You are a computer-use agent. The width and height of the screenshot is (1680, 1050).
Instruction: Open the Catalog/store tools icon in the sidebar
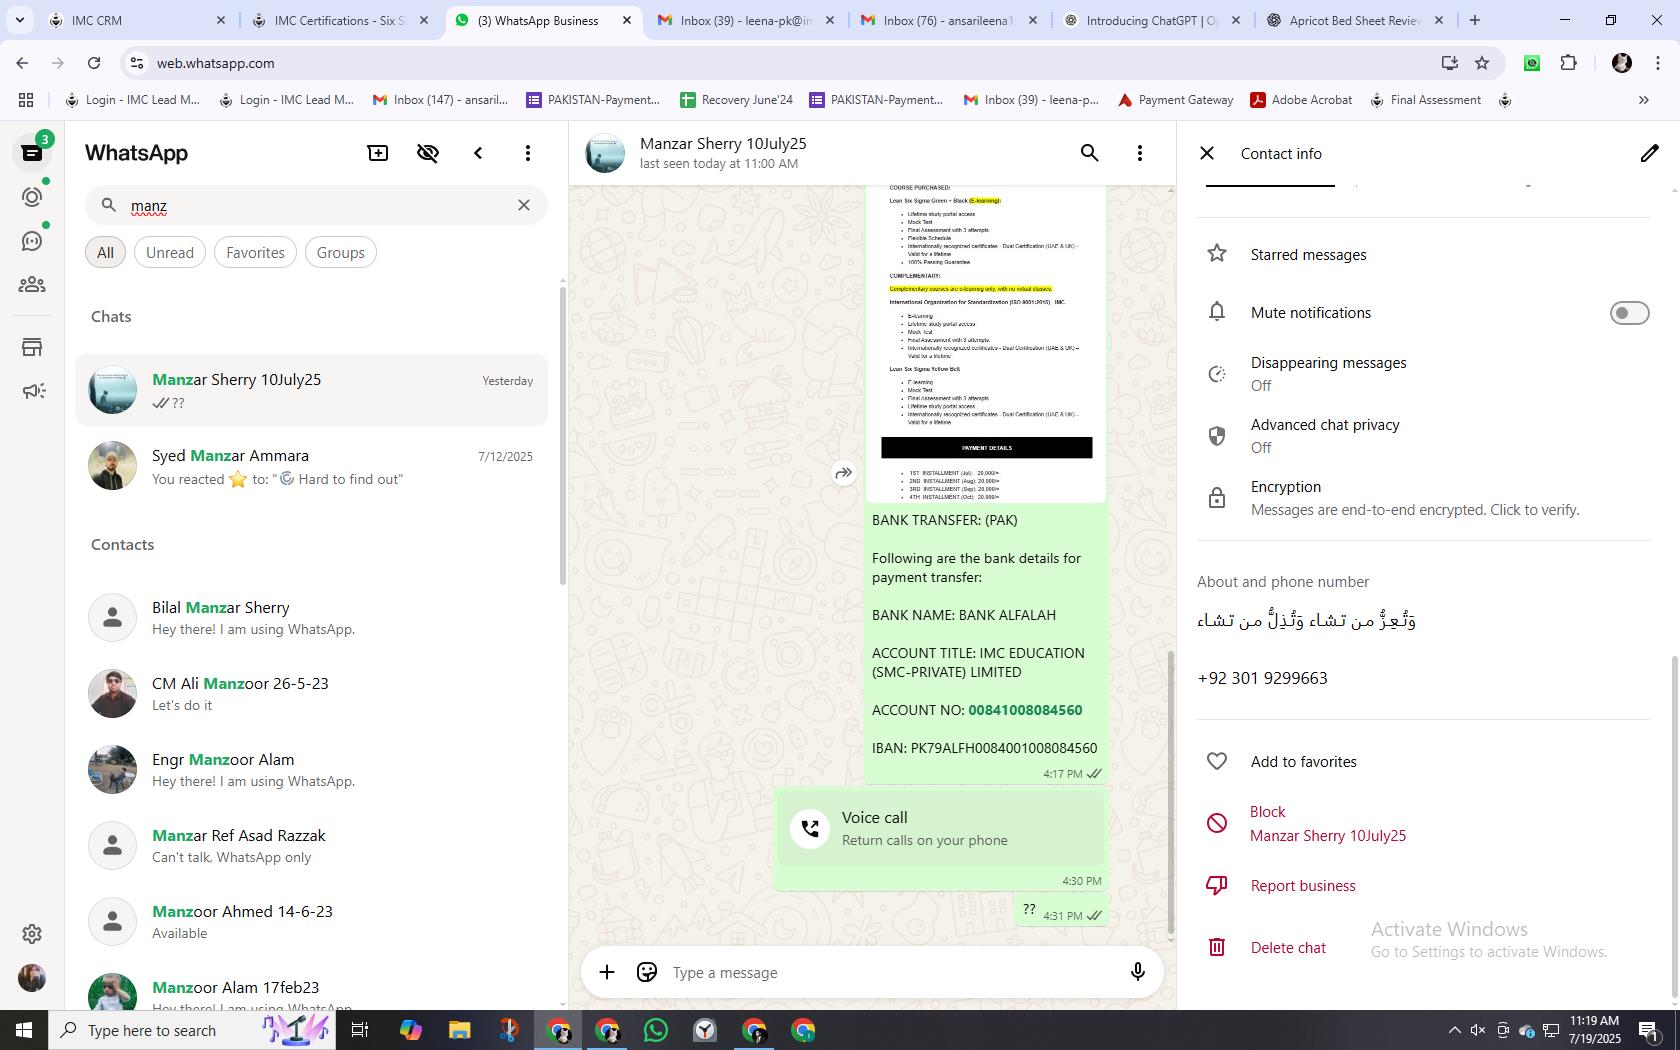(x=32, y=347)
